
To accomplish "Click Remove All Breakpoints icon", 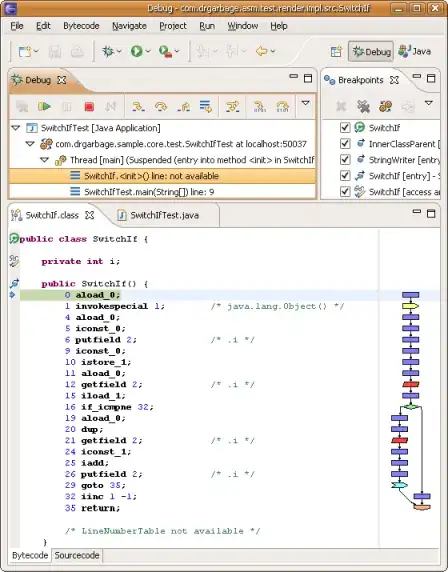I will (363, 107).
